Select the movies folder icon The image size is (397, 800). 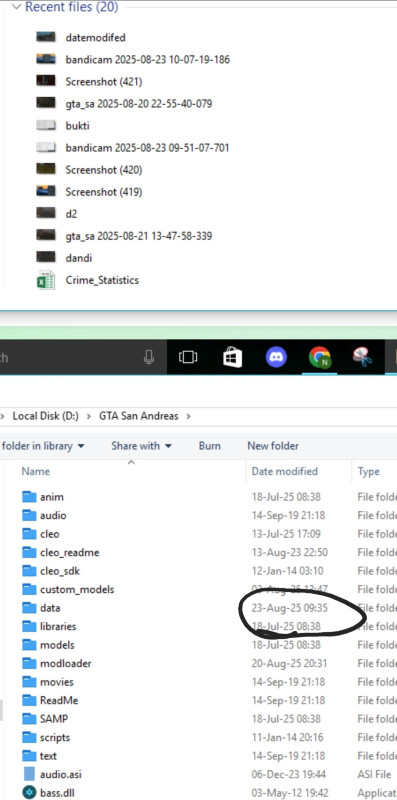(30, 682)
